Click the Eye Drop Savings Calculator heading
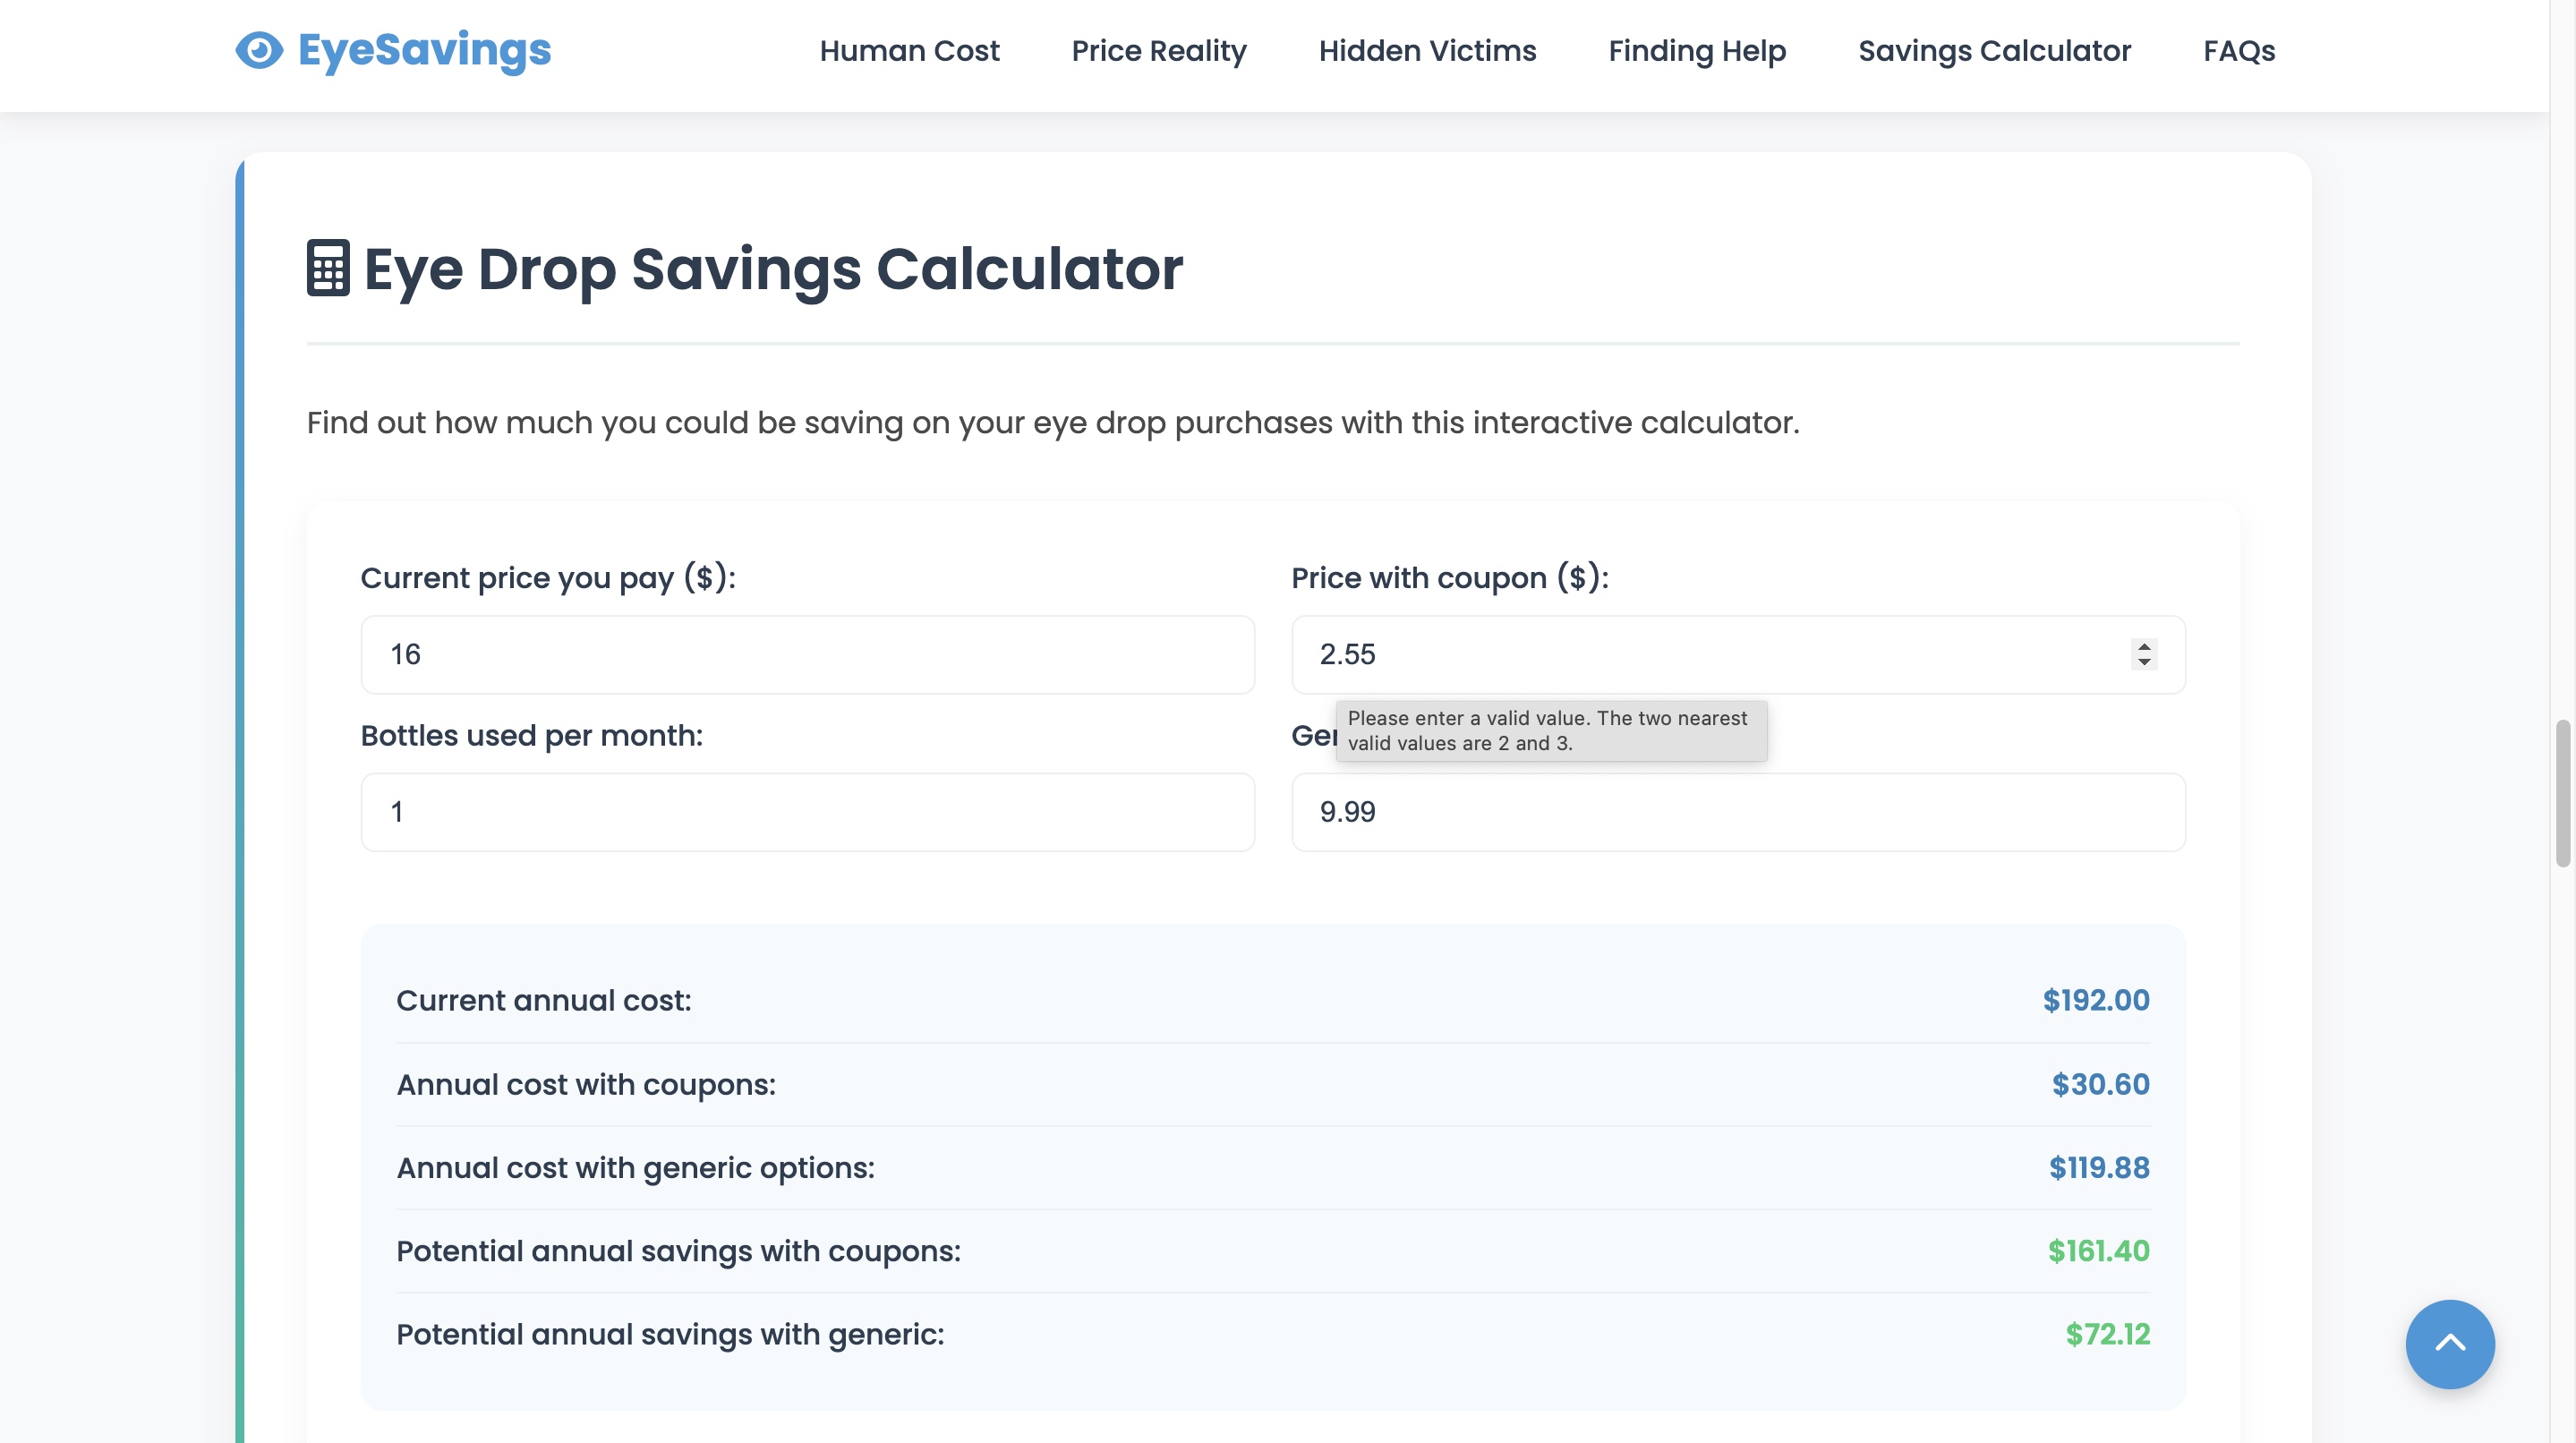The image size is (2576, 1443). click(x=772, y=269)
